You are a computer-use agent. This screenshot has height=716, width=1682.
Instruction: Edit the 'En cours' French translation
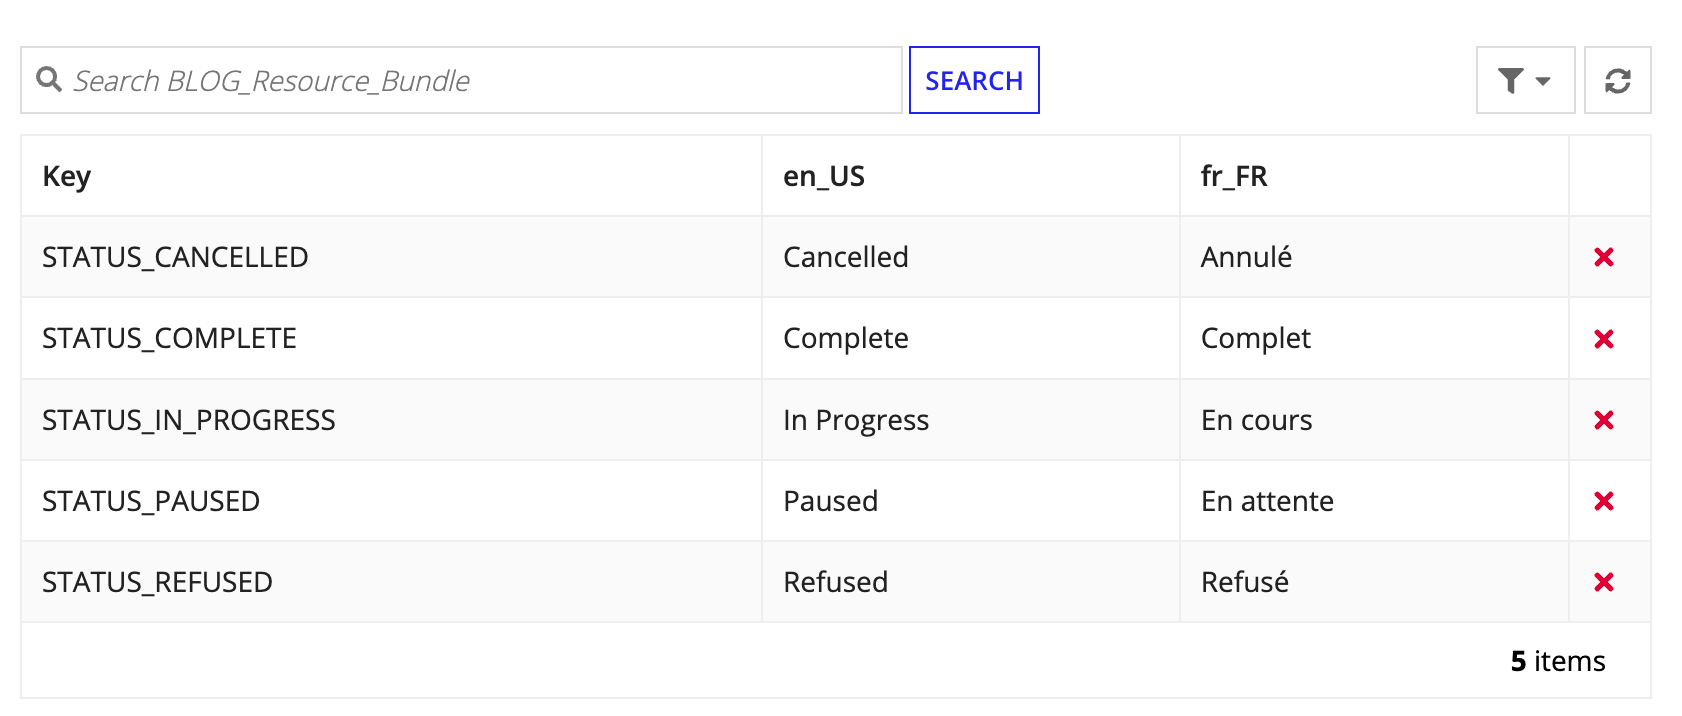[x=1256, y=420]
